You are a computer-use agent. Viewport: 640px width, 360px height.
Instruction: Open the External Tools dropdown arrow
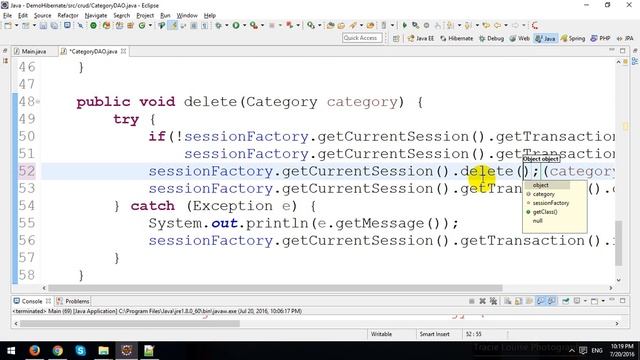(x=262, y=26)
